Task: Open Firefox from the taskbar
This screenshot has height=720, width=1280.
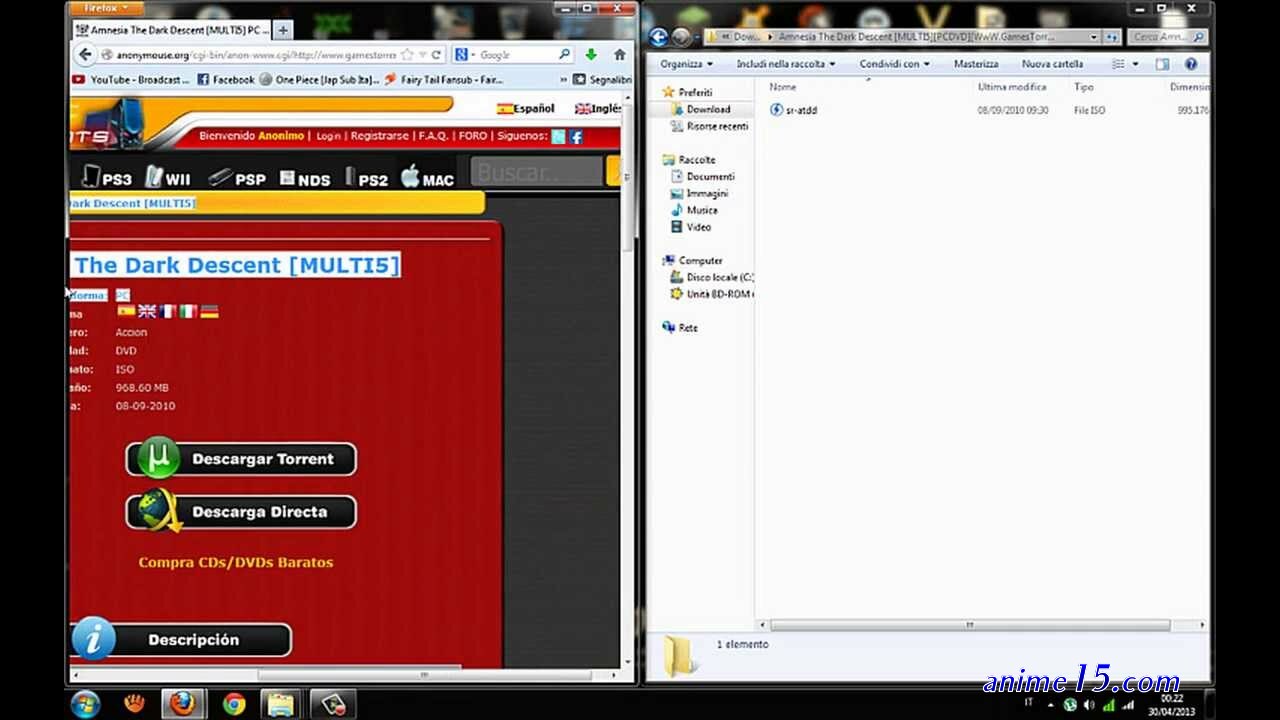Action: [181, 704]
